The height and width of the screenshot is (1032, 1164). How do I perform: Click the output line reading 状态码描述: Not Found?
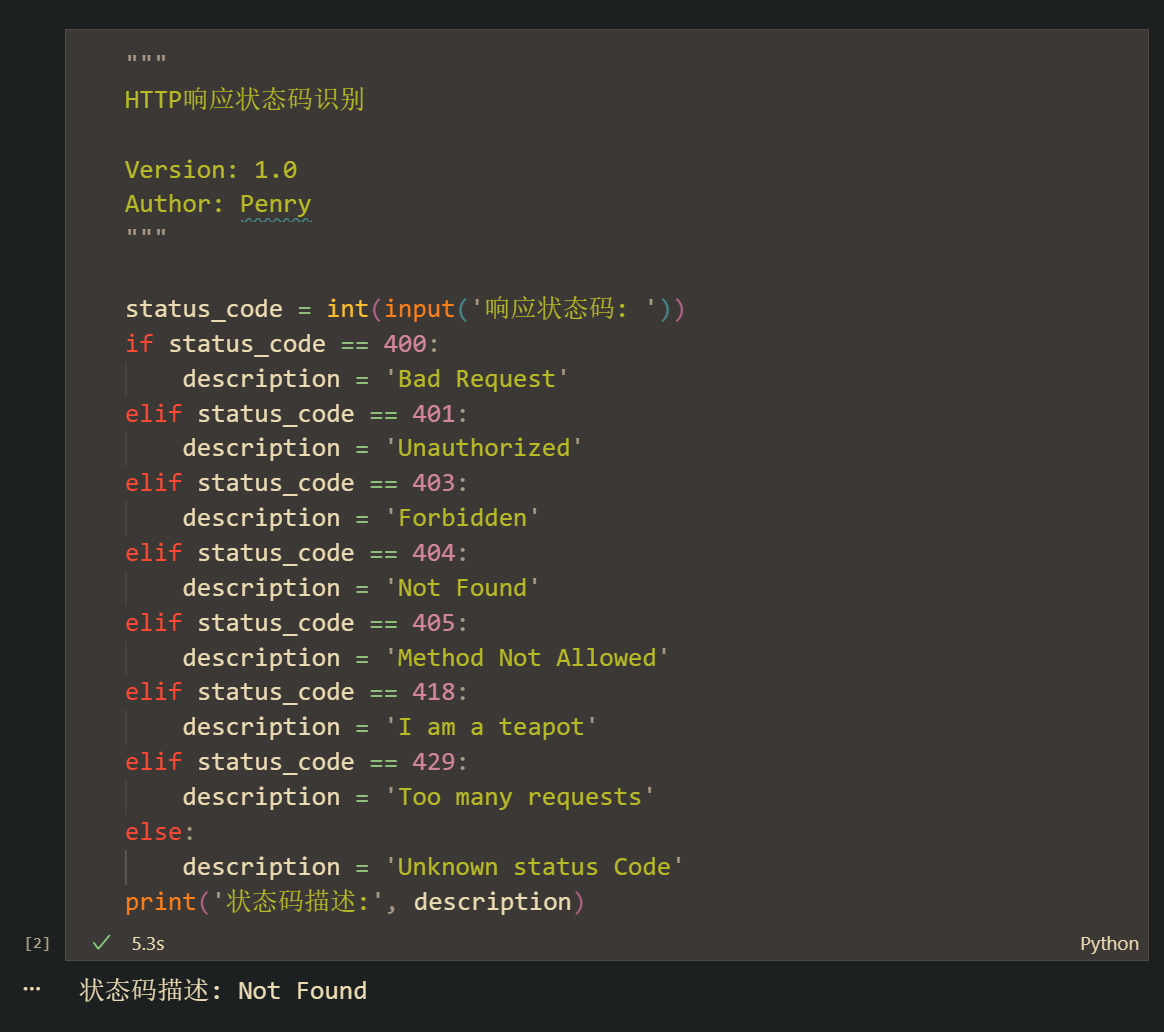[223, 991]
